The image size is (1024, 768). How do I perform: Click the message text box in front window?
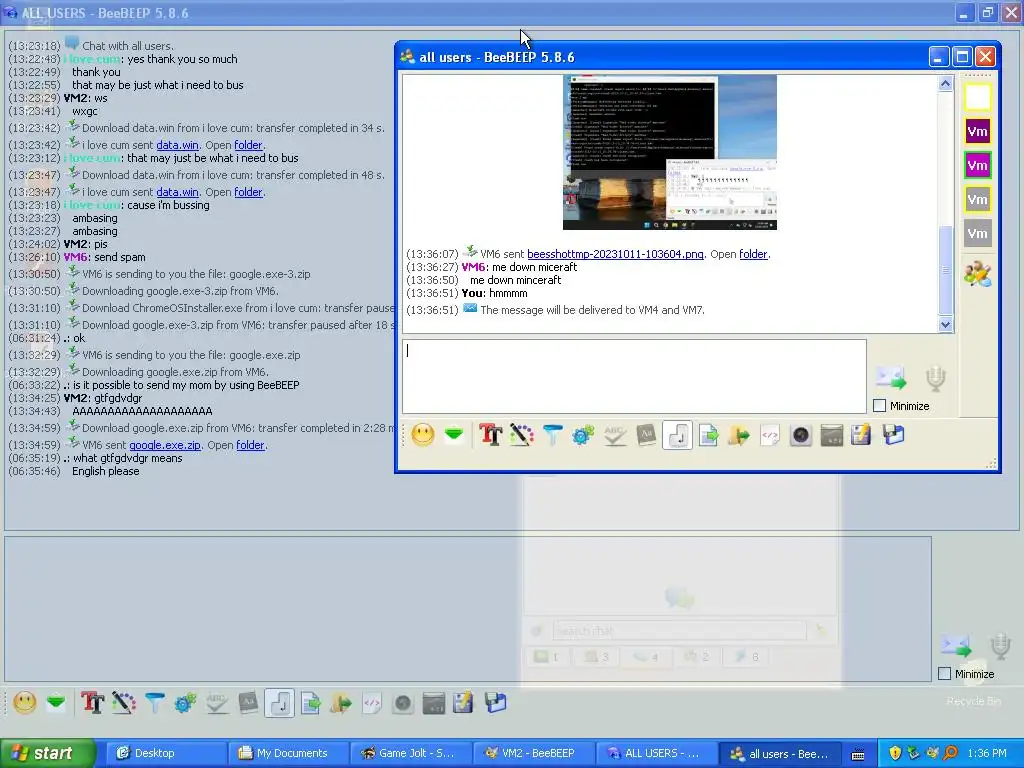point(634,376)
